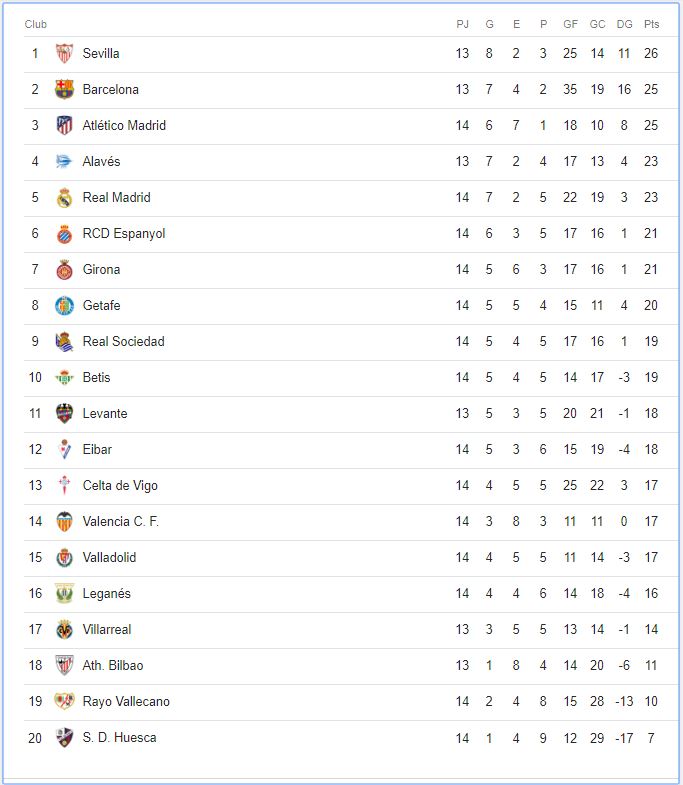Click the Club column header

(36, 24)
